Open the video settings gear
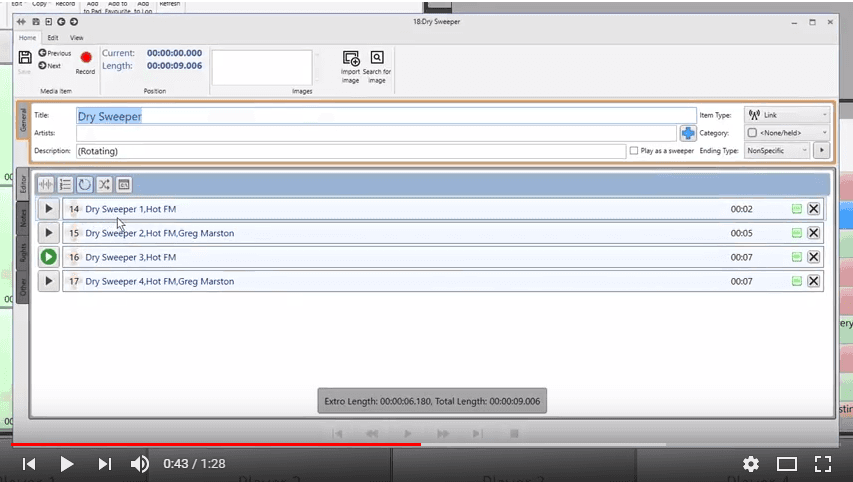The height and width of the screenshot is (482, 853). pos(751,464)
